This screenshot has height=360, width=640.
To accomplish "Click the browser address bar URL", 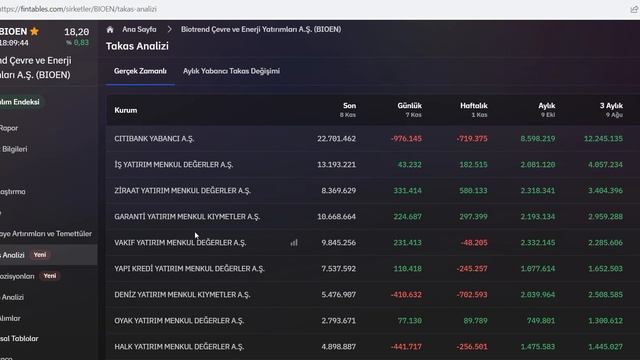I will pos(78,9).
